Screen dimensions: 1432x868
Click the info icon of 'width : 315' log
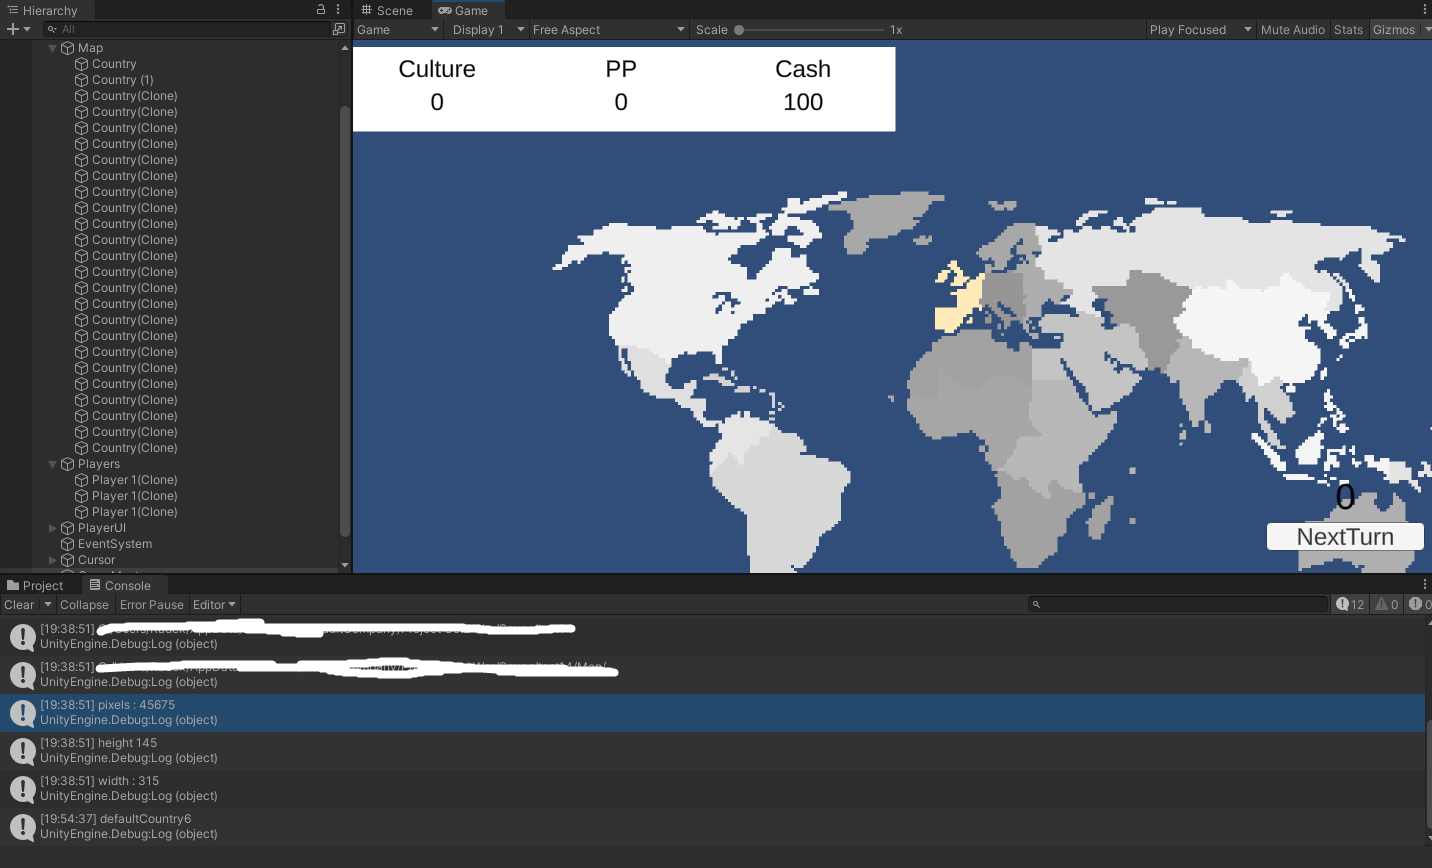point(22,789)
